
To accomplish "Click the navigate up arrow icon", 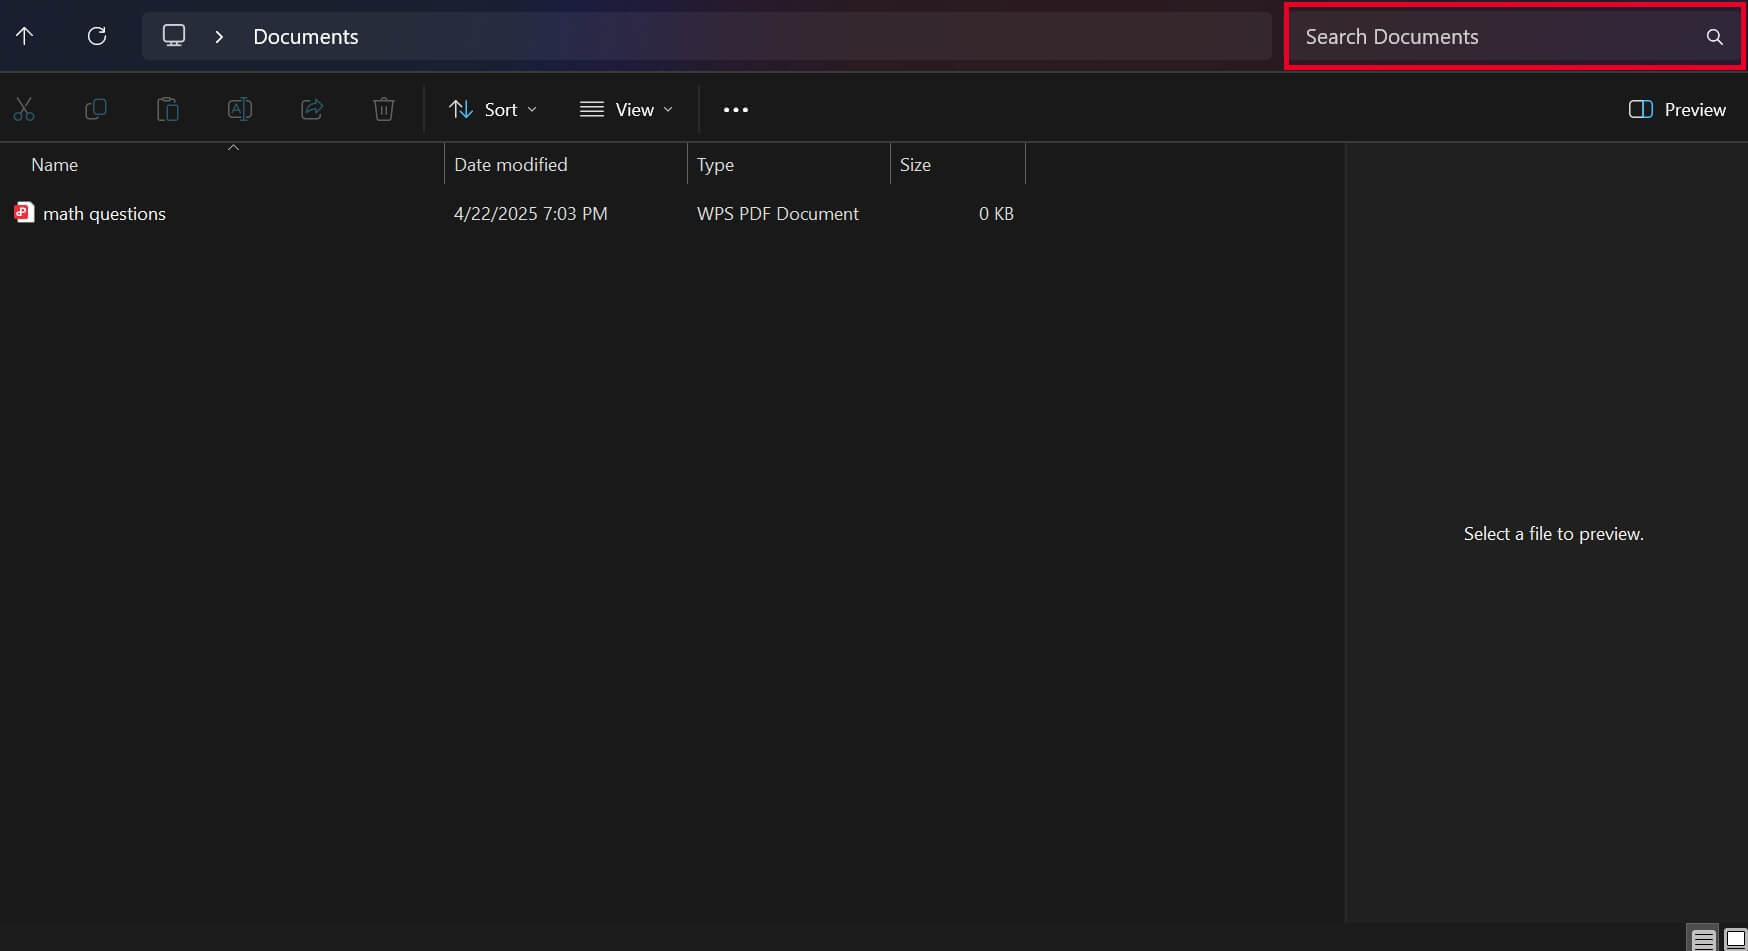I will (x=24, y=36).
